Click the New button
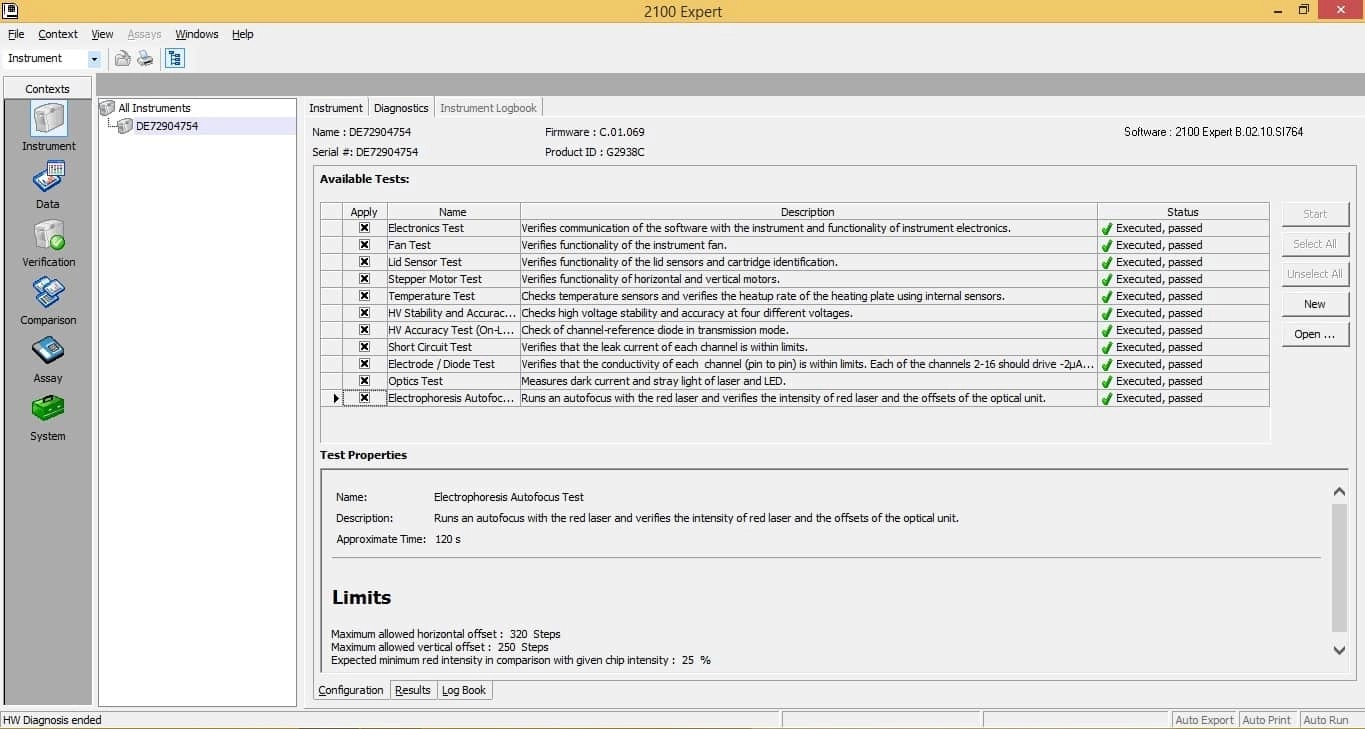1365x729 pixels. 1315,304
